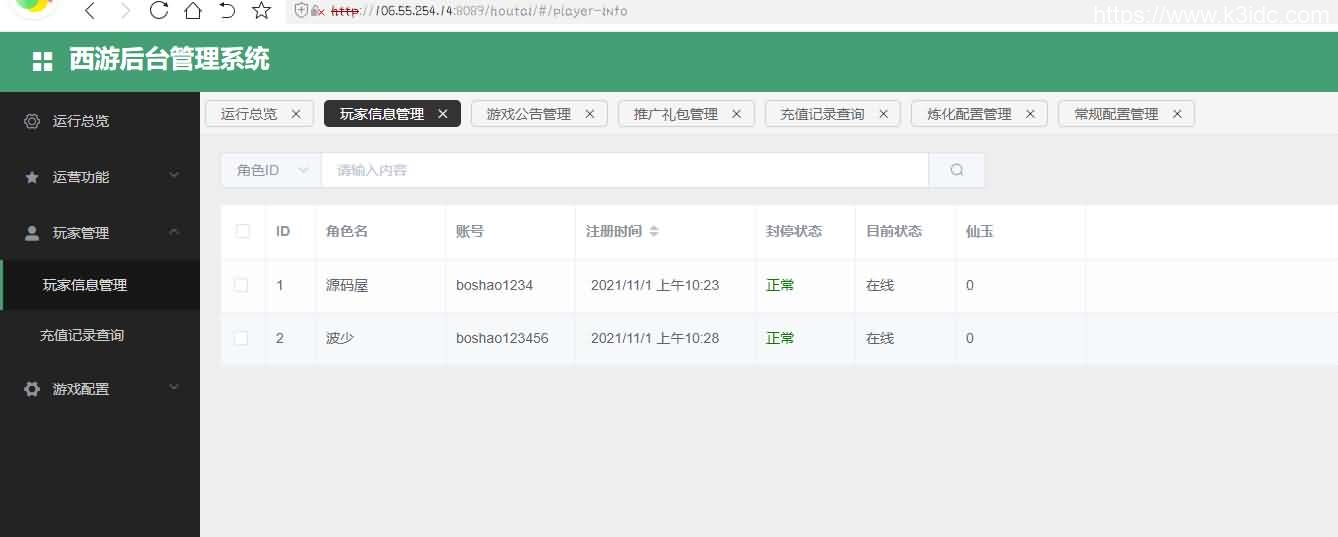
Task: Close the 炼化配置管理 tab
Action: pos(1031,114)
